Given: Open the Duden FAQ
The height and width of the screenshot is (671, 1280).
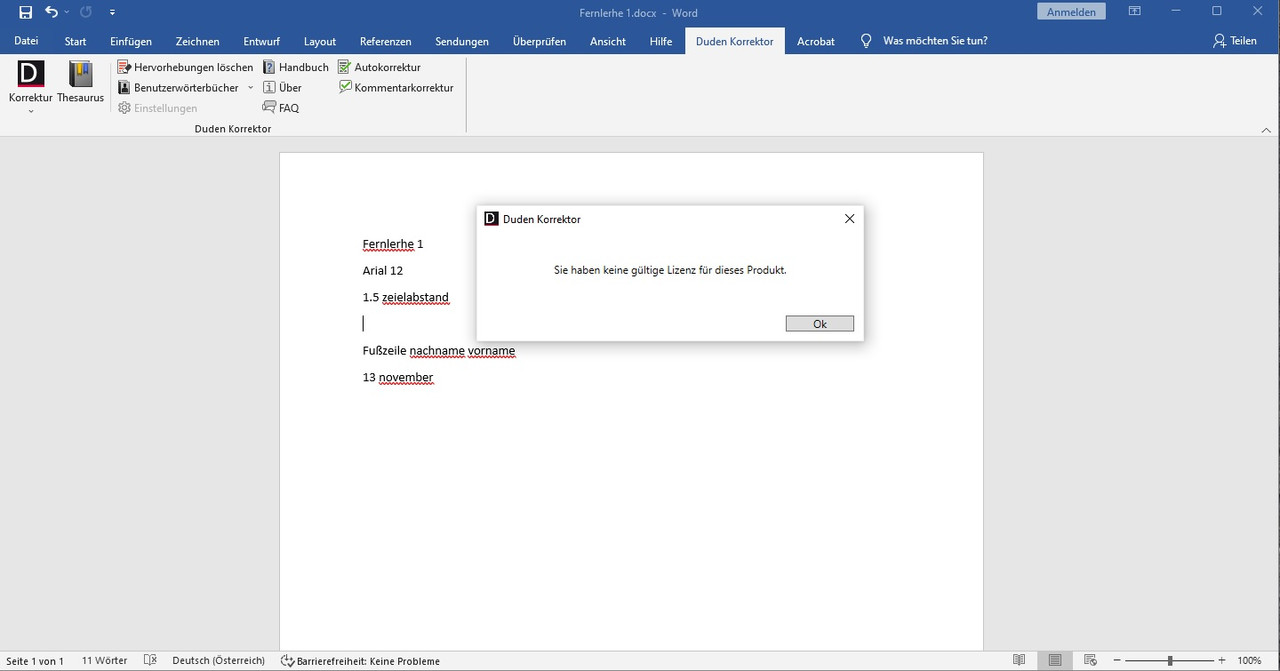Looking at the screenshot, I should [x=281, y=108].
